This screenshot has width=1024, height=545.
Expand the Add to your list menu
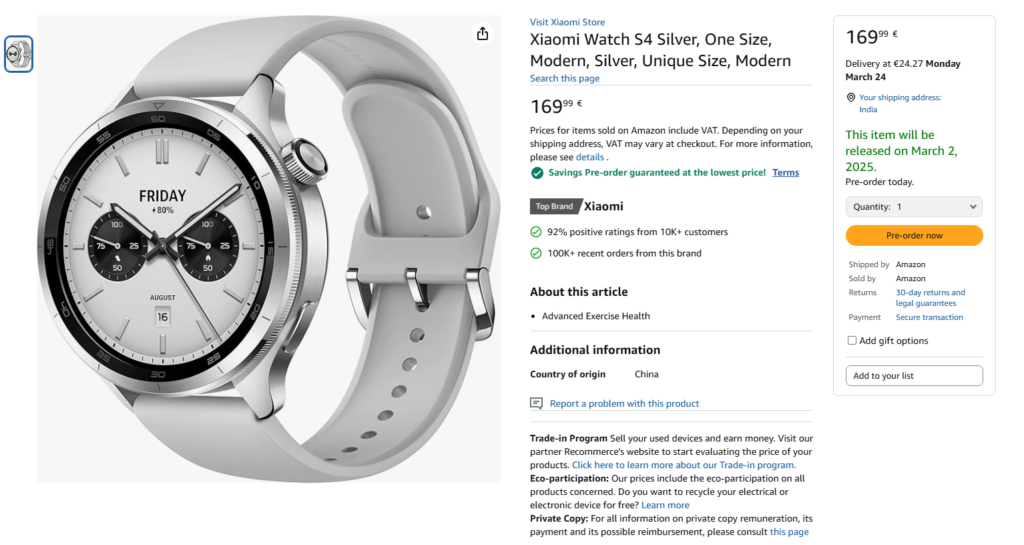point(914,376)
